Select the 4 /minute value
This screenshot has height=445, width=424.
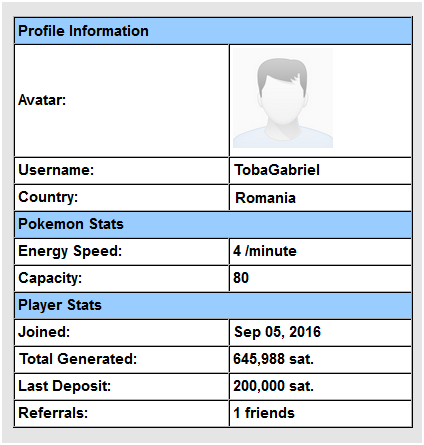coord(265,251)
